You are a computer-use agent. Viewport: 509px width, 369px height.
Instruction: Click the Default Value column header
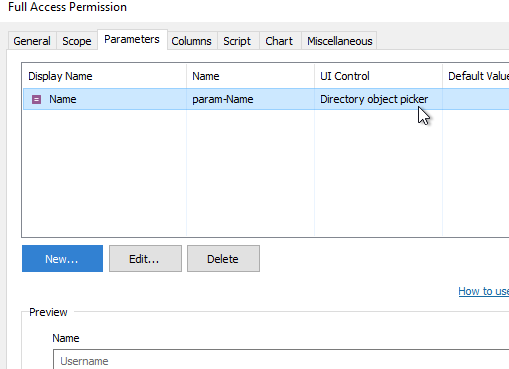click(476, 76)
